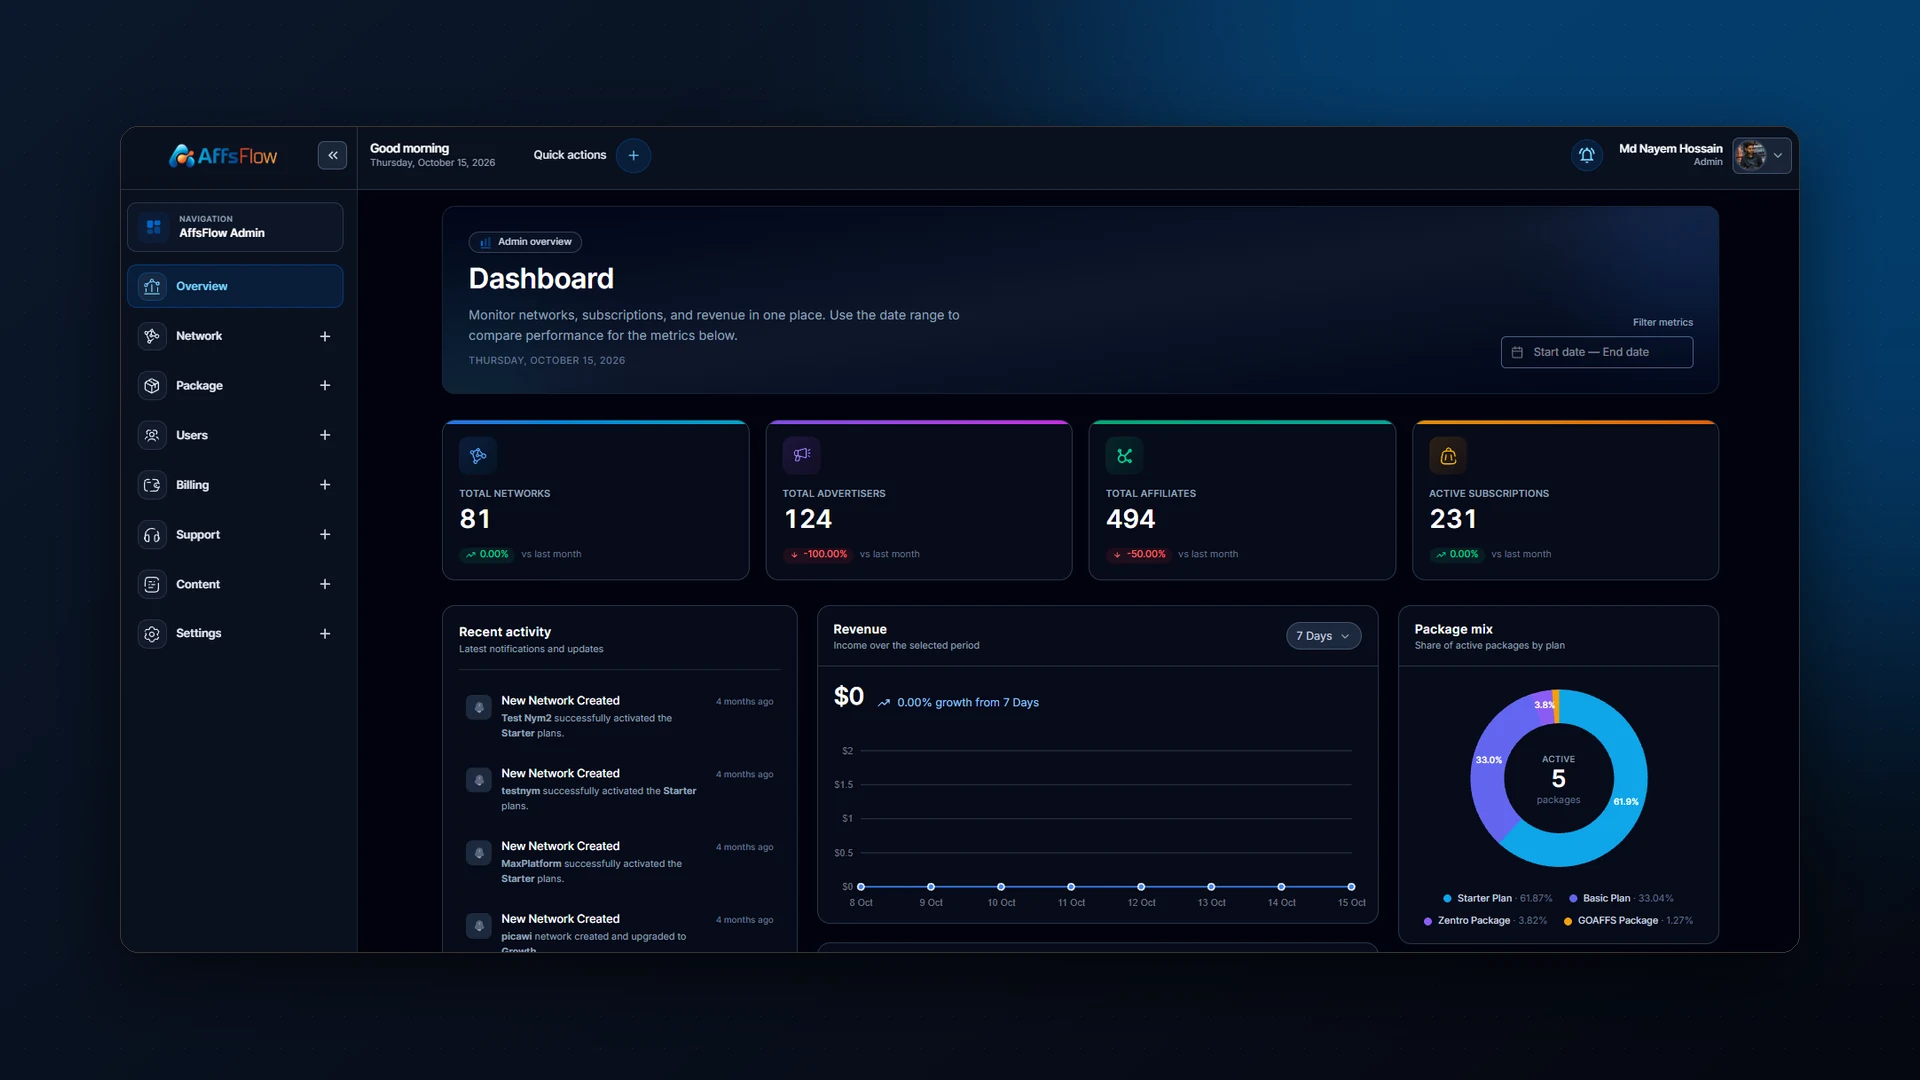This screenshot has width=1920, height=1080.
Task: Expand the Content menu plus
Action: (325, 584)
